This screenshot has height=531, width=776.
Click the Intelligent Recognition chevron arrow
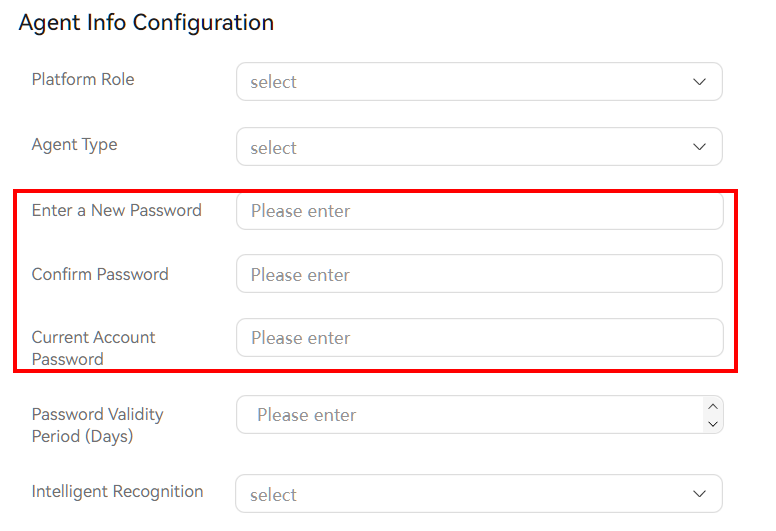[700, 494]
